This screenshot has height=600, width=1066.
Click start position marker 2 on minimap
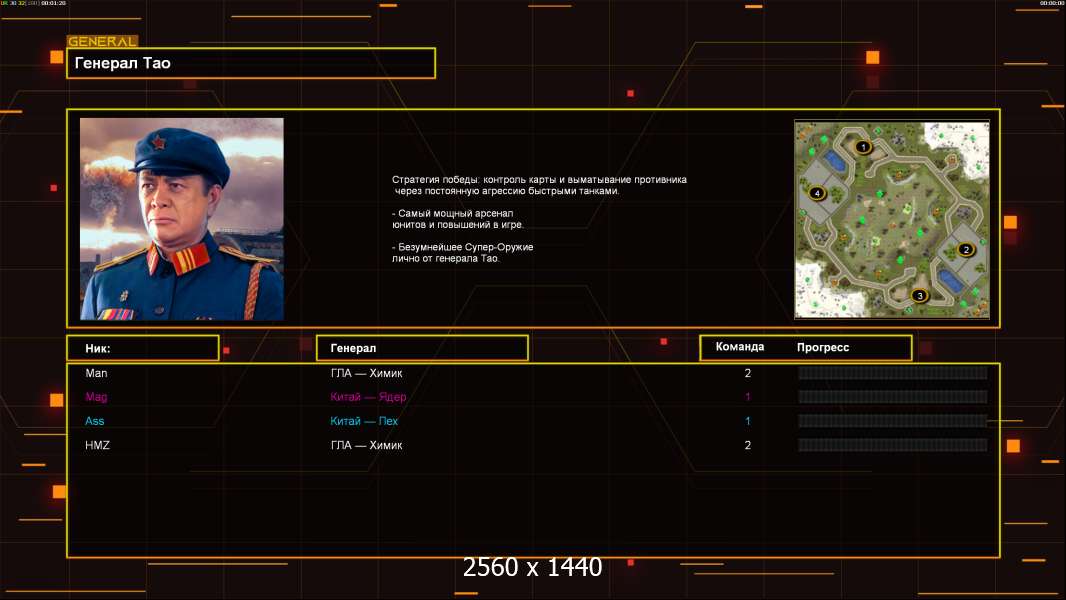tap(965, 250)
